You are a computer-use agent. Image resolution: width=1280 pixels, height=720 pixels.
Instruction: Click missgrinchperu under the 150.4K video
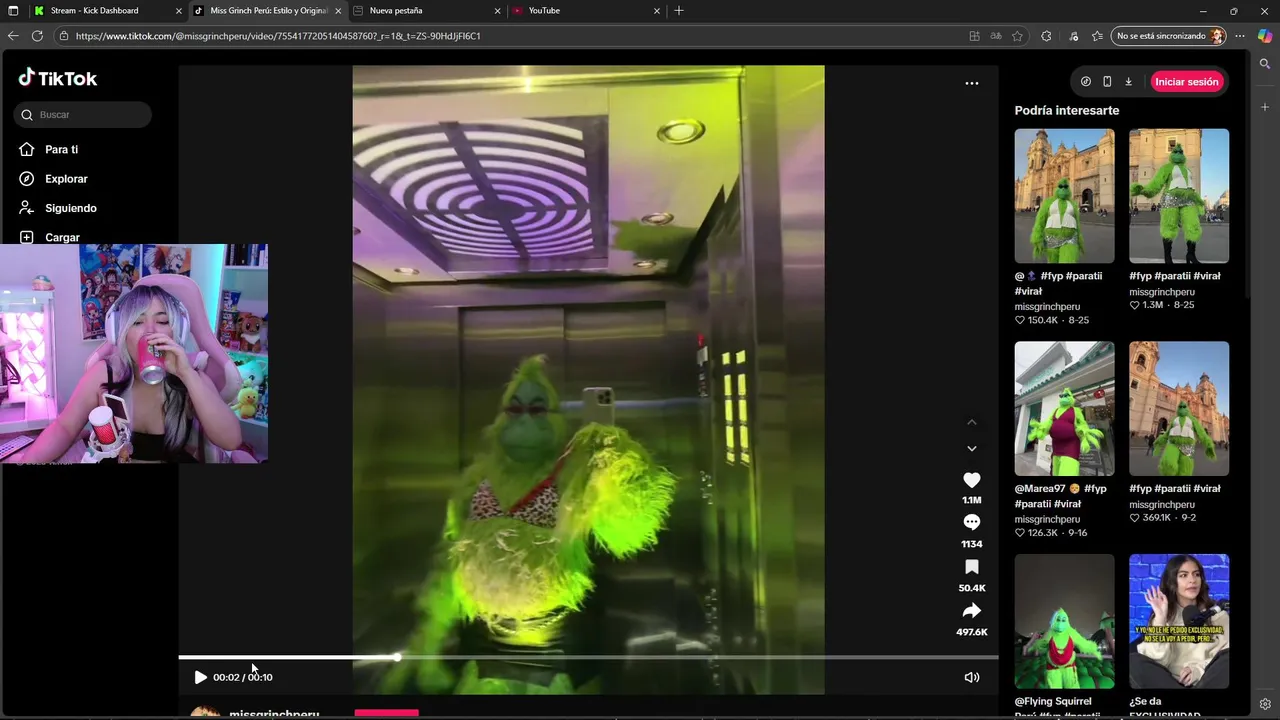tap(1047, 307)
